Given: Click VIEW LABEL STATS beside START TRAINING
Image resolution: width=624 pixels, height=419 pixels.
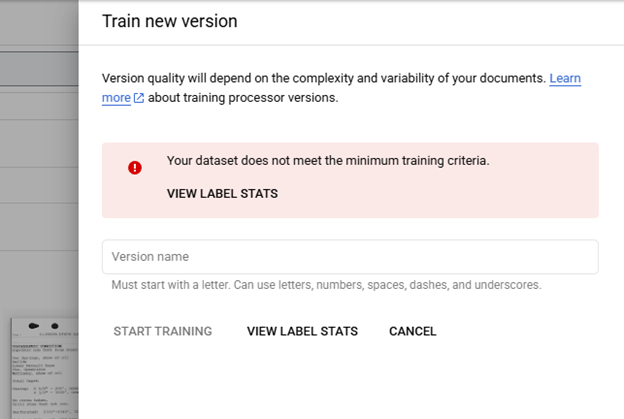Looking at the screenshot, I should [x=302, y=331].
